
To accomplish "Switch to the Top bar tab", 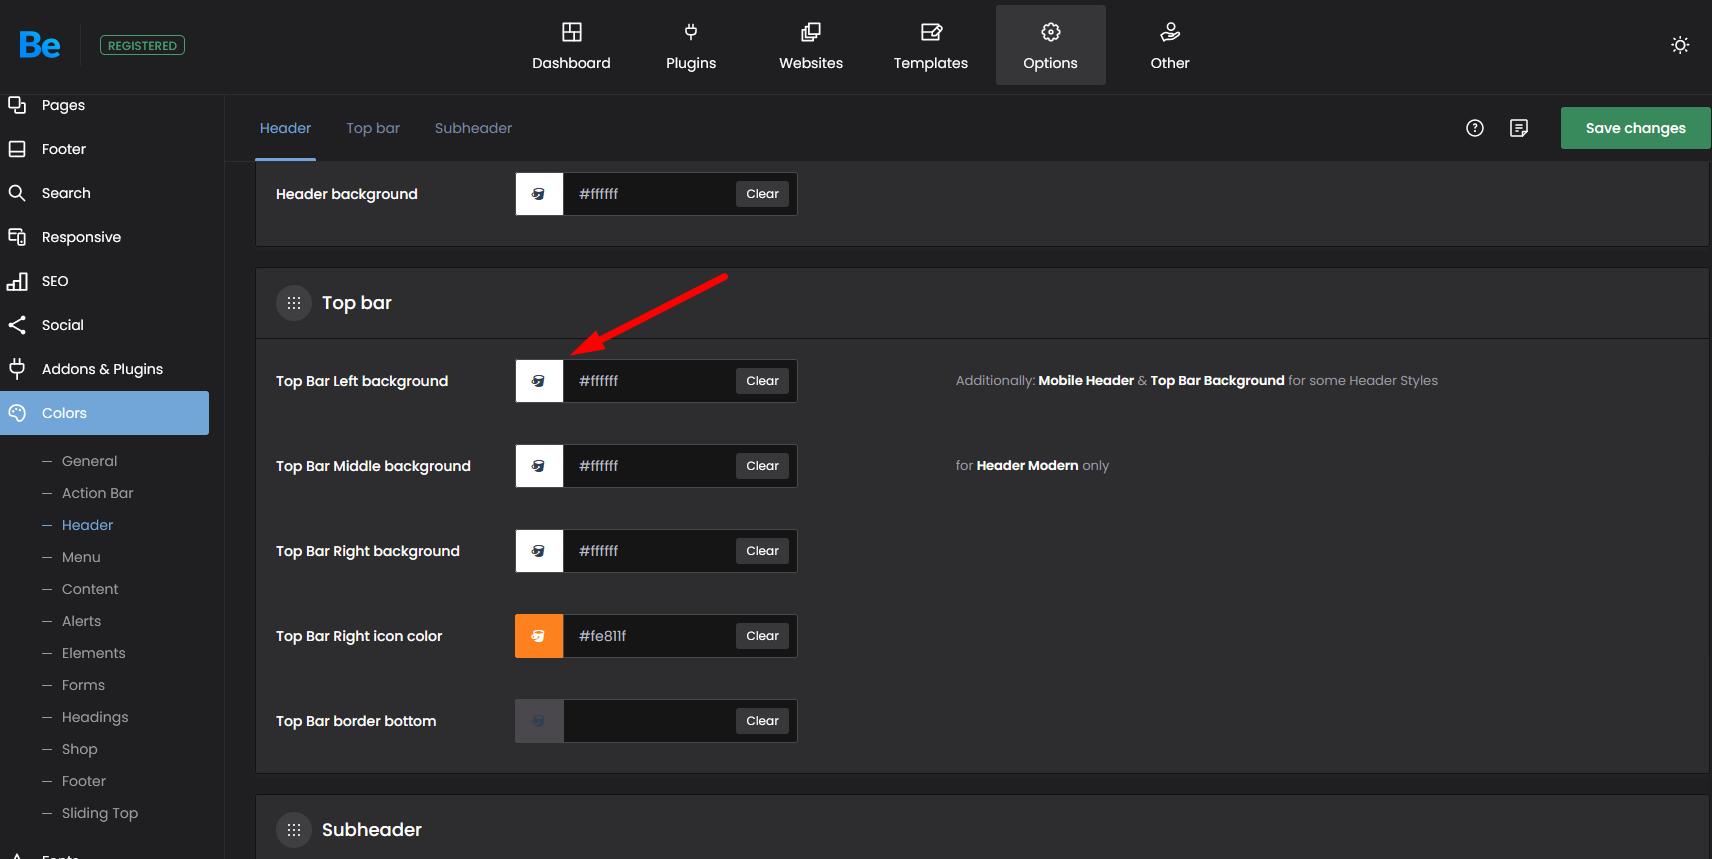I will point(373,128).
